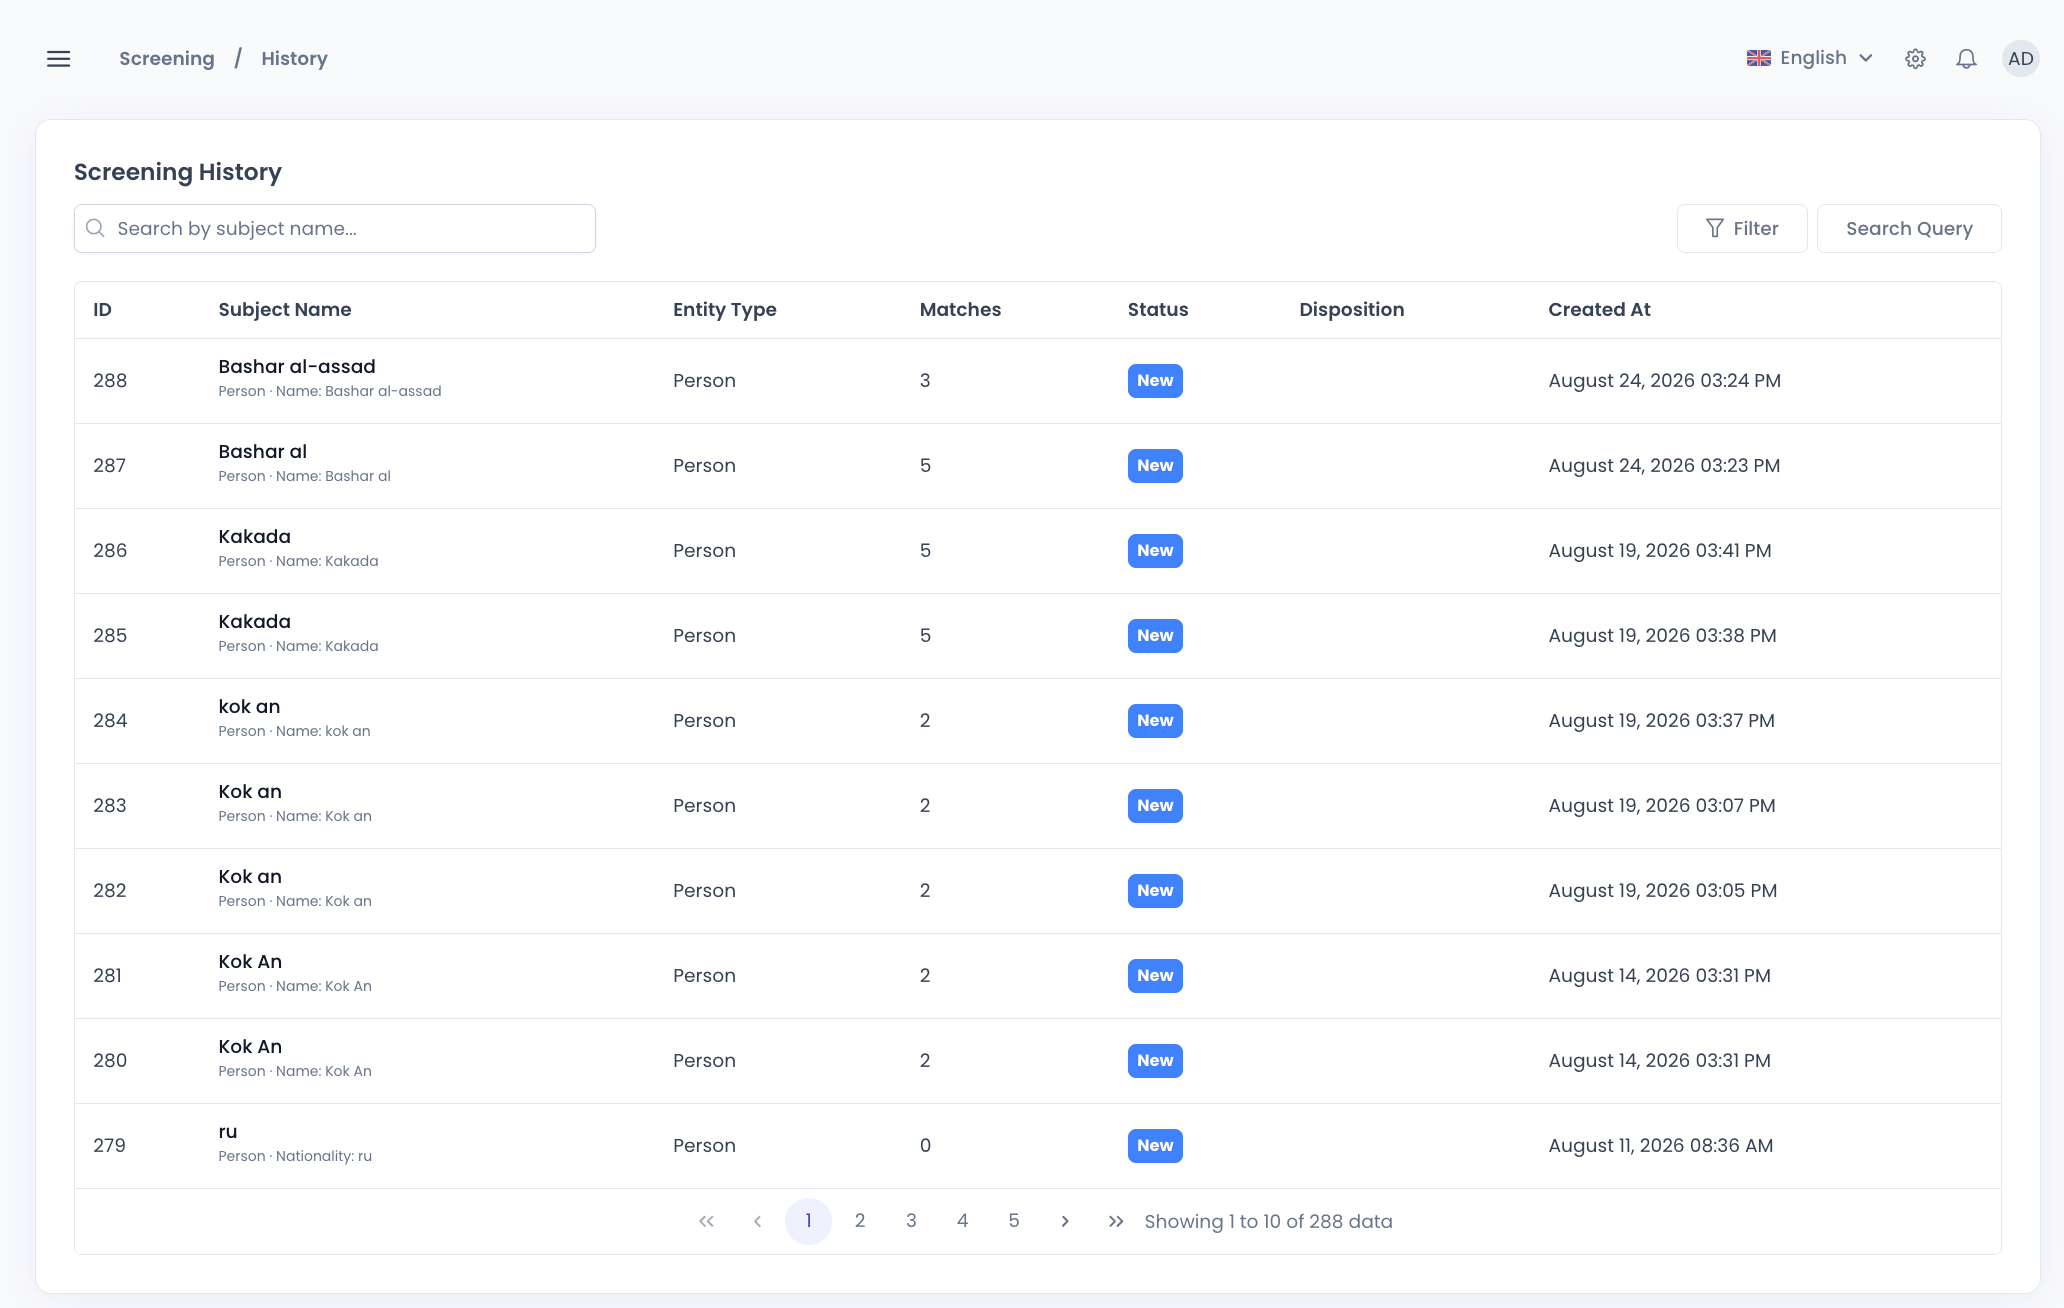The width and height of the screenshot is (2064, 1308).
Task: Click row ID 283
Action: click(x=110, y=805)
